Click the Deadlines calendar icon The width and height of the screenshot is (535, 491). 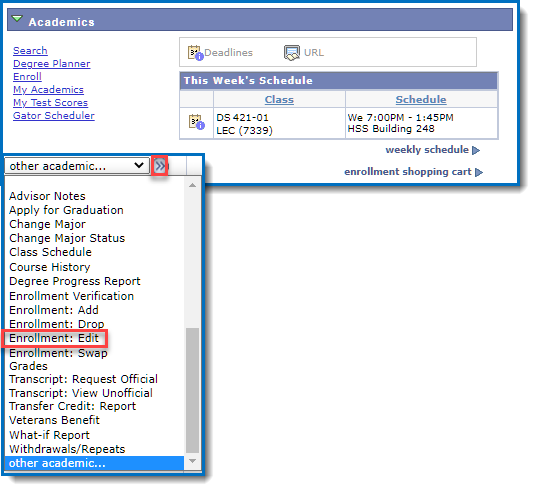(196, 53)
